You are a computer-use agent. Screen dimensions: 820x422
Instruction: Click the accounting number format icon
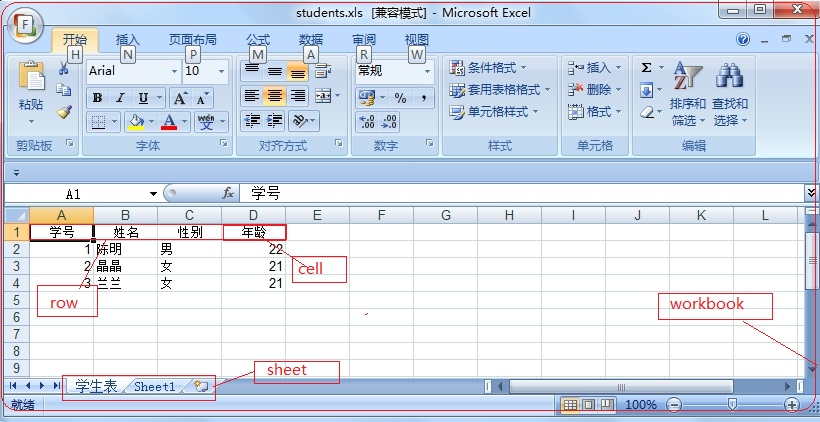pos(366,97)
